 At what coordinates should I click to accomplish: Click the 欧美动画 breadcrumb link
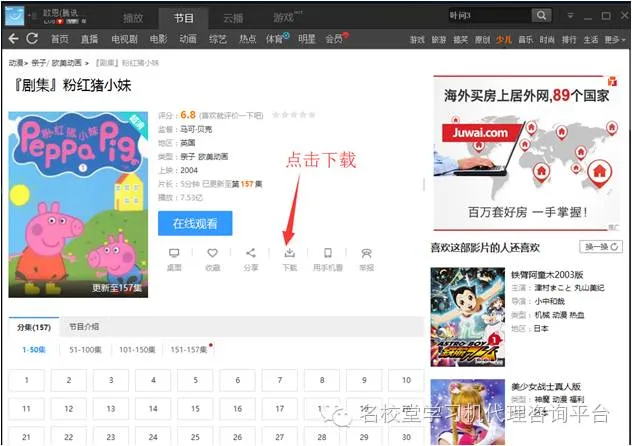pos(67,63)
